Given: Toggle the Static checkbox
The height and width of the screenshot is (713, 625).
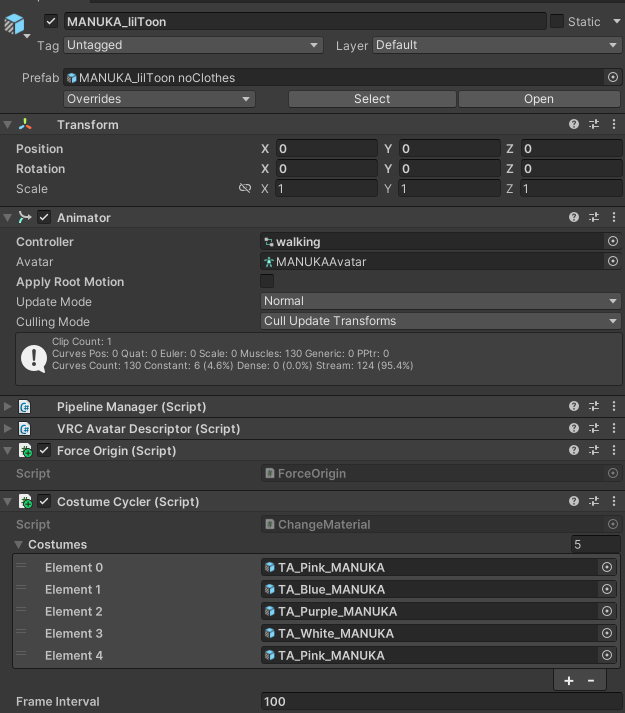Looking at the screenshot, I should pyautogui.click(x=557, y=21).
